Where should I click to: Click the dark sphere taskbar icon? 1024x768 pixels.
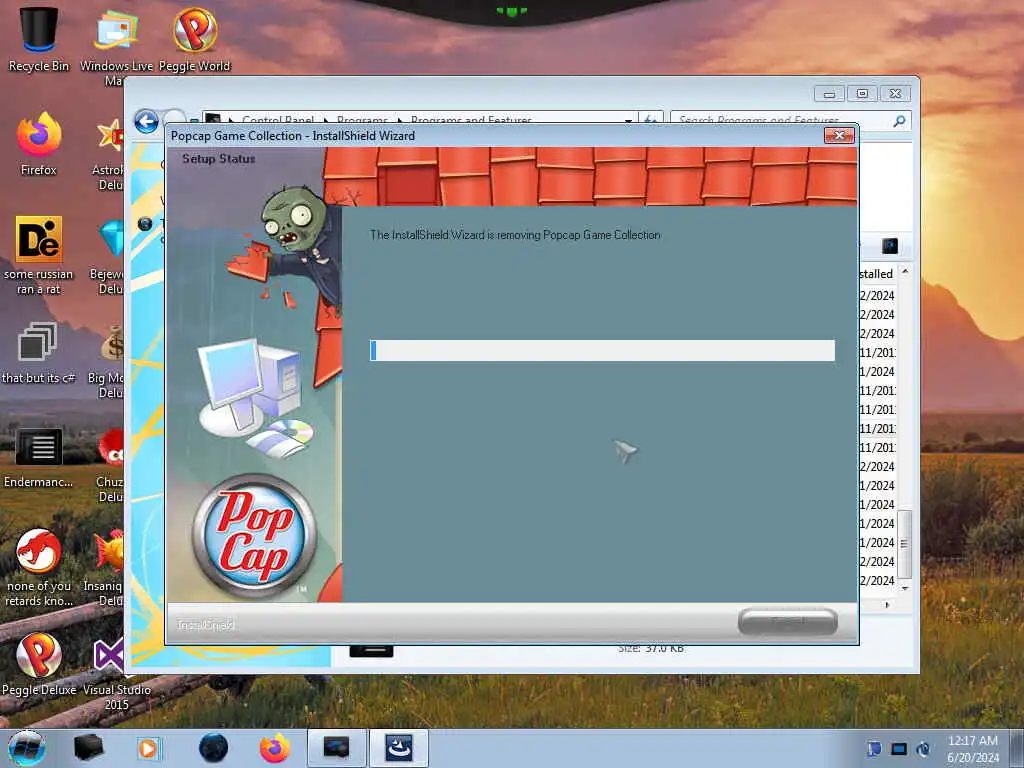tap(213, 748)
